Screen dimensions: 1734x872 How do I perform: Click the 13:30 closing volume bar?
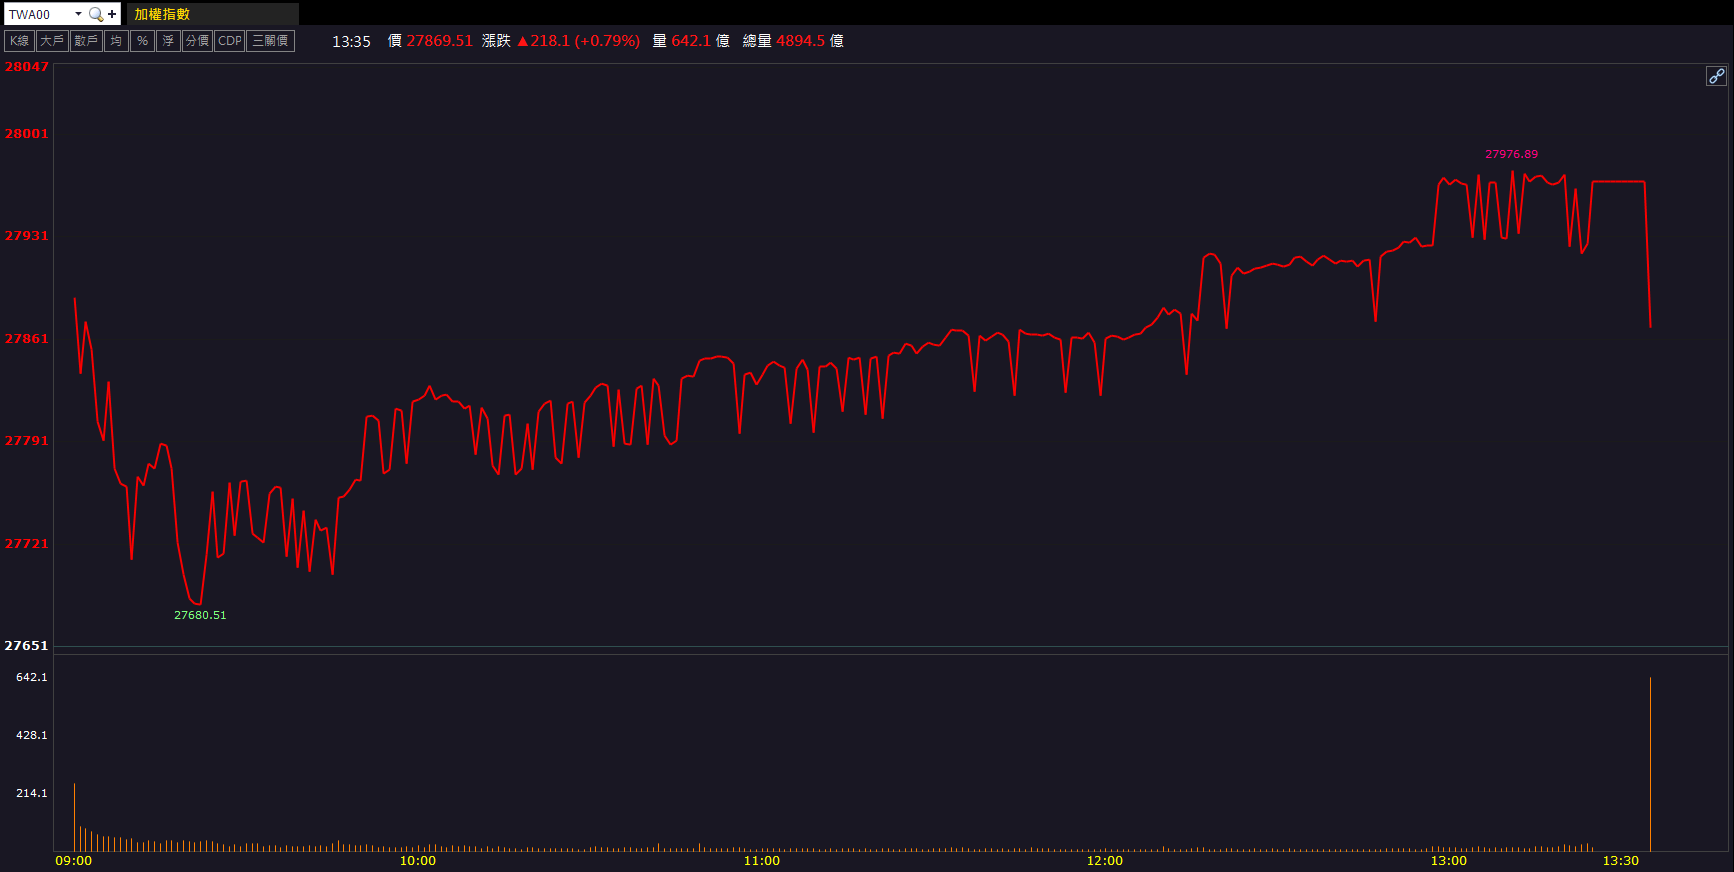[x=1650, y=765]
